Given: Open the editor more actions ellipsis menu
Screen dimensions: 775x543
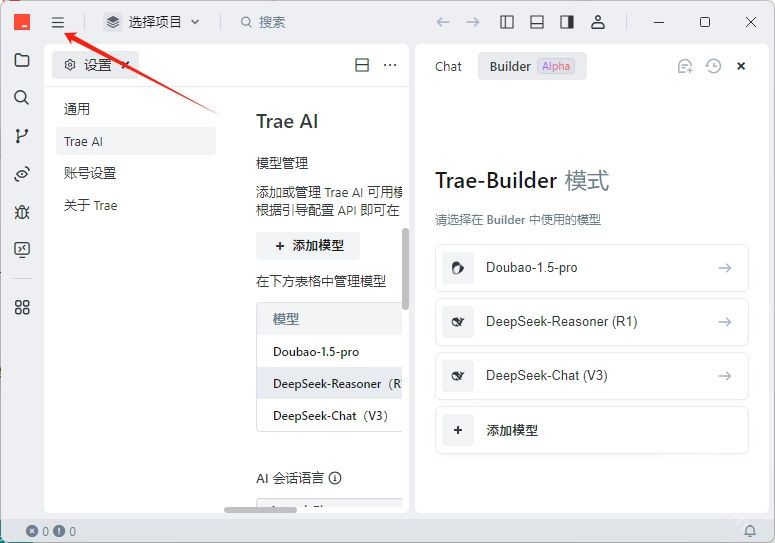Looking at the screenshot, I should coord(390,65).
